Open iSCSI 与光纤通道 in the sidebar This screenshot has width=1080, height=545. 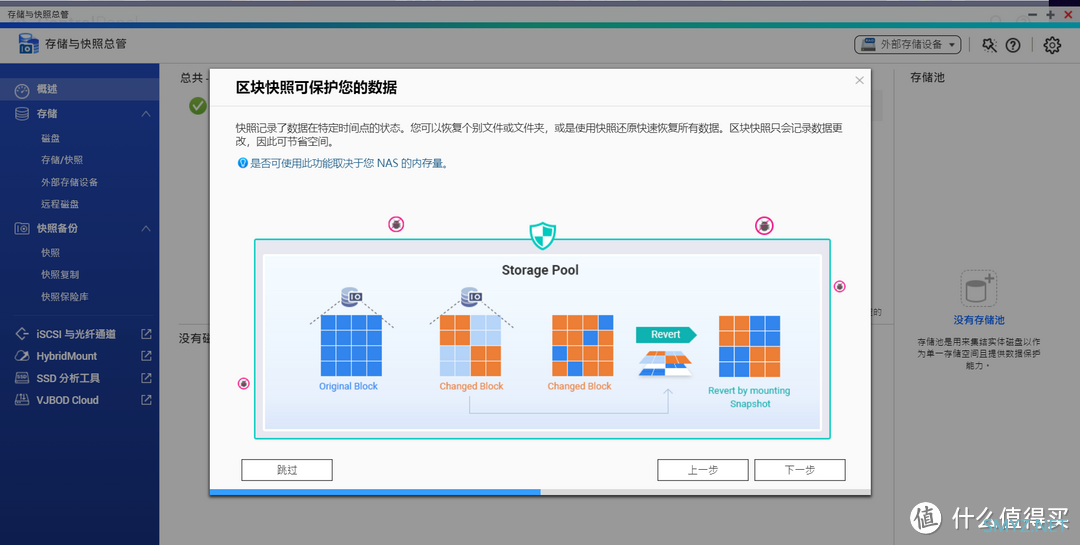tap(76, 334)
